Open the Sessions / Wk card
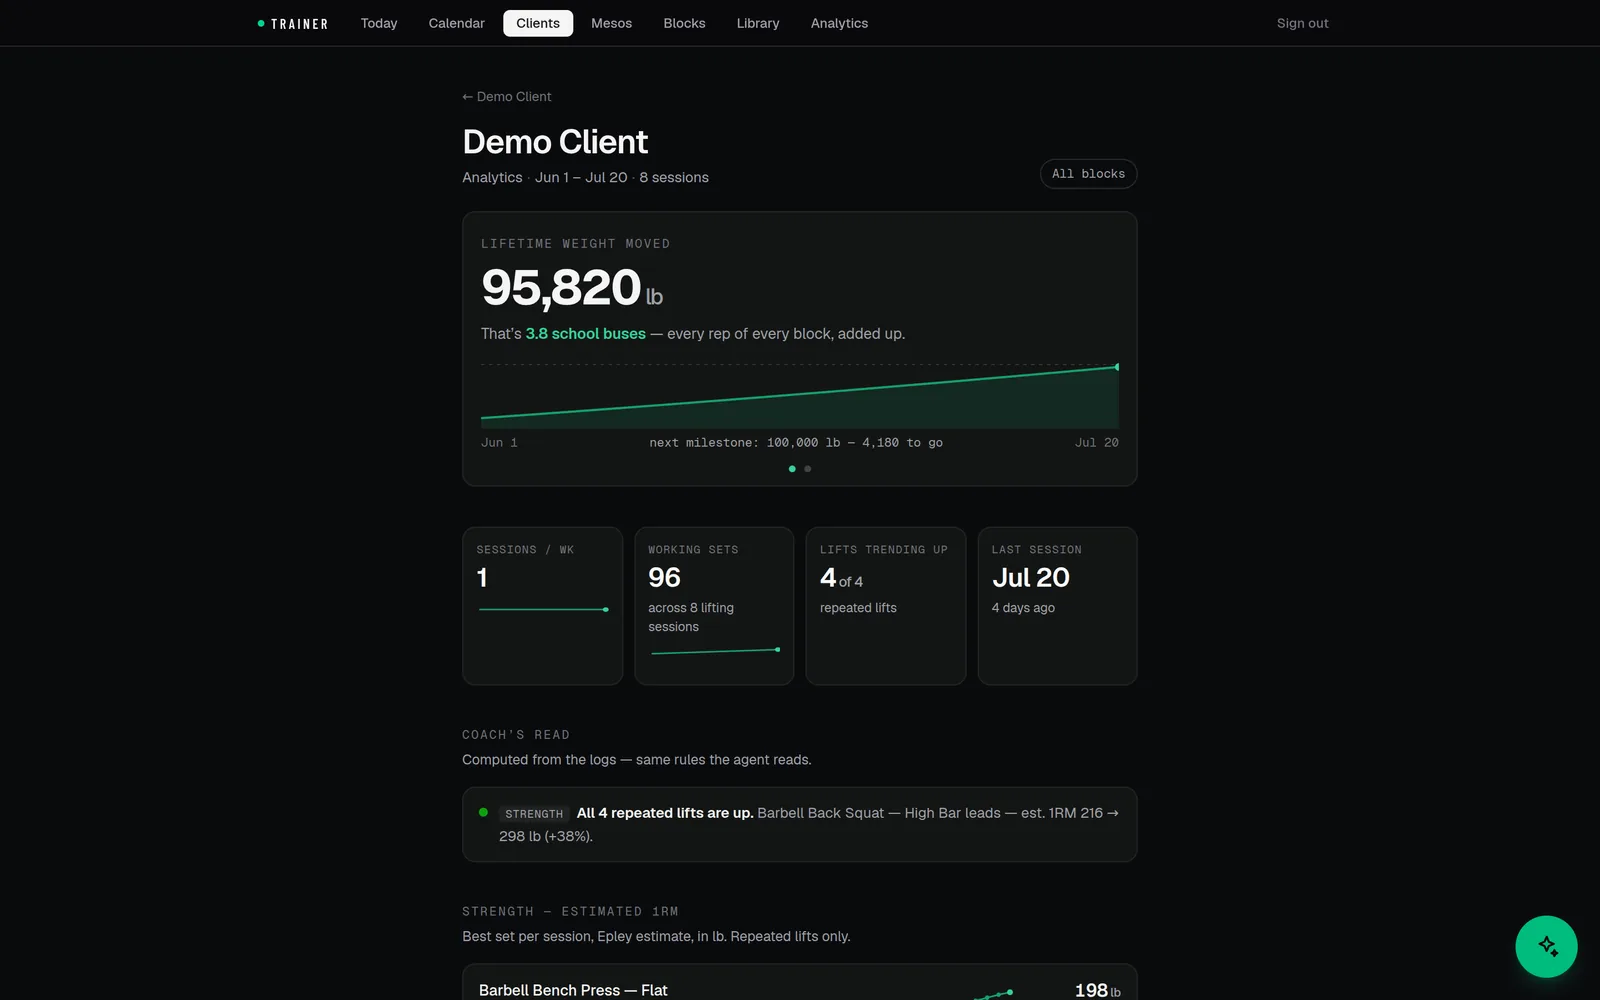Image resolution: width=1600 pixels, height=1000 pixels. point(542,606)
